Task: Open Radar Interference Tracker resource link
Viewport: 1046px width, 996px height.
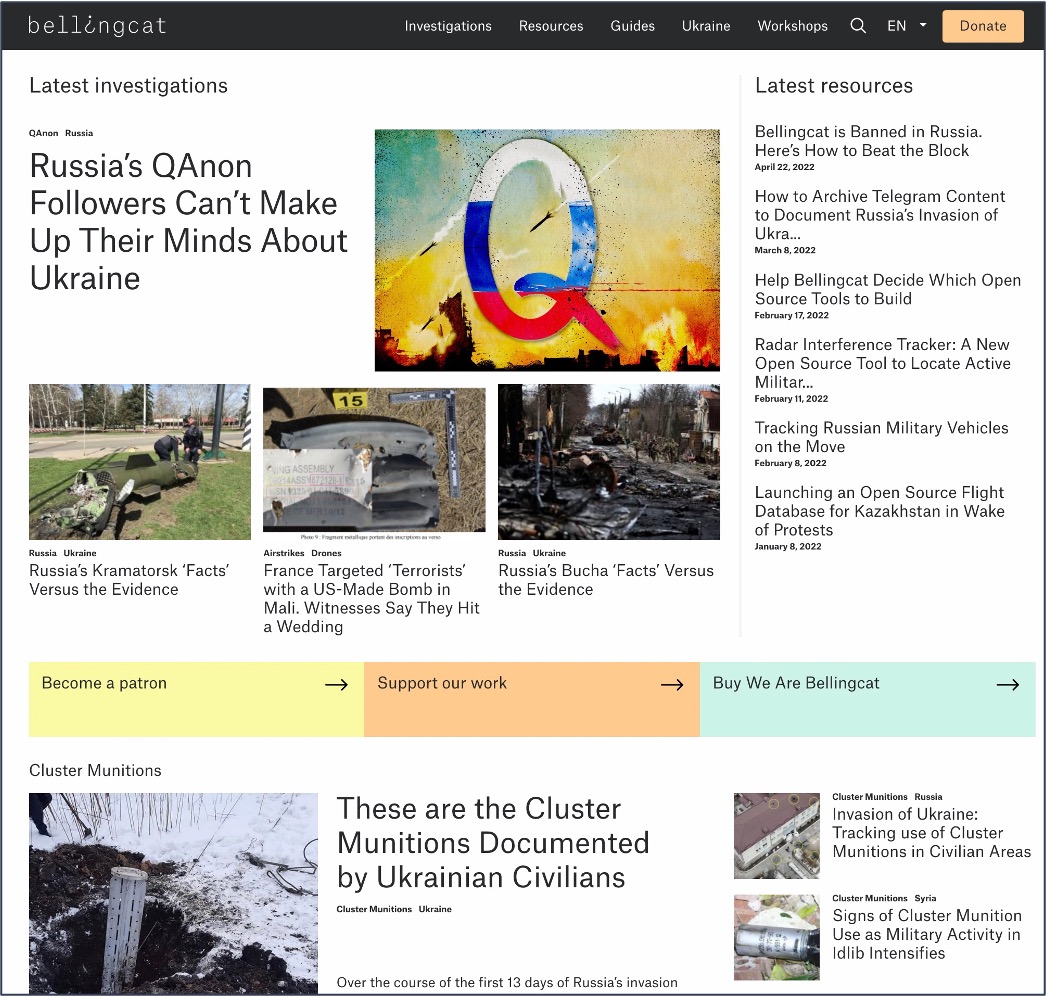Action: click(x=883, y=363)
